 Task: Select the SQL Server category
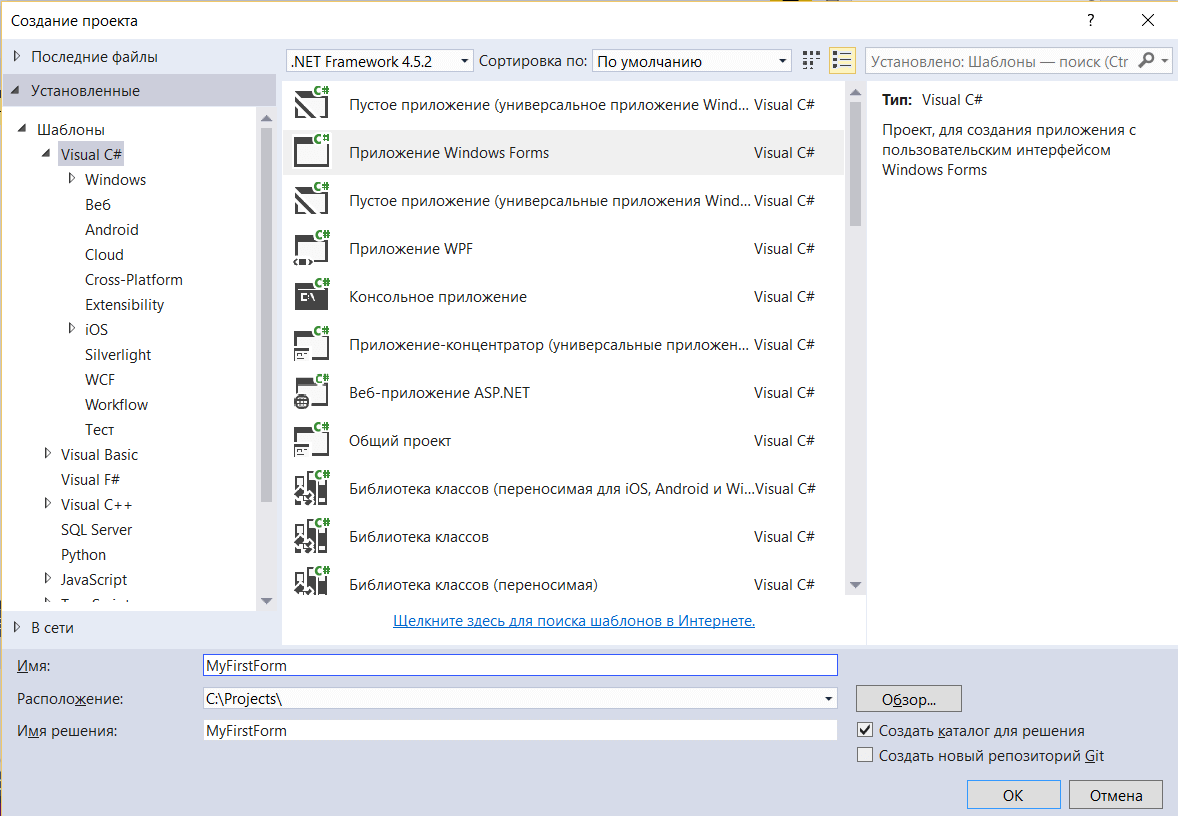[x=96, y=529]
